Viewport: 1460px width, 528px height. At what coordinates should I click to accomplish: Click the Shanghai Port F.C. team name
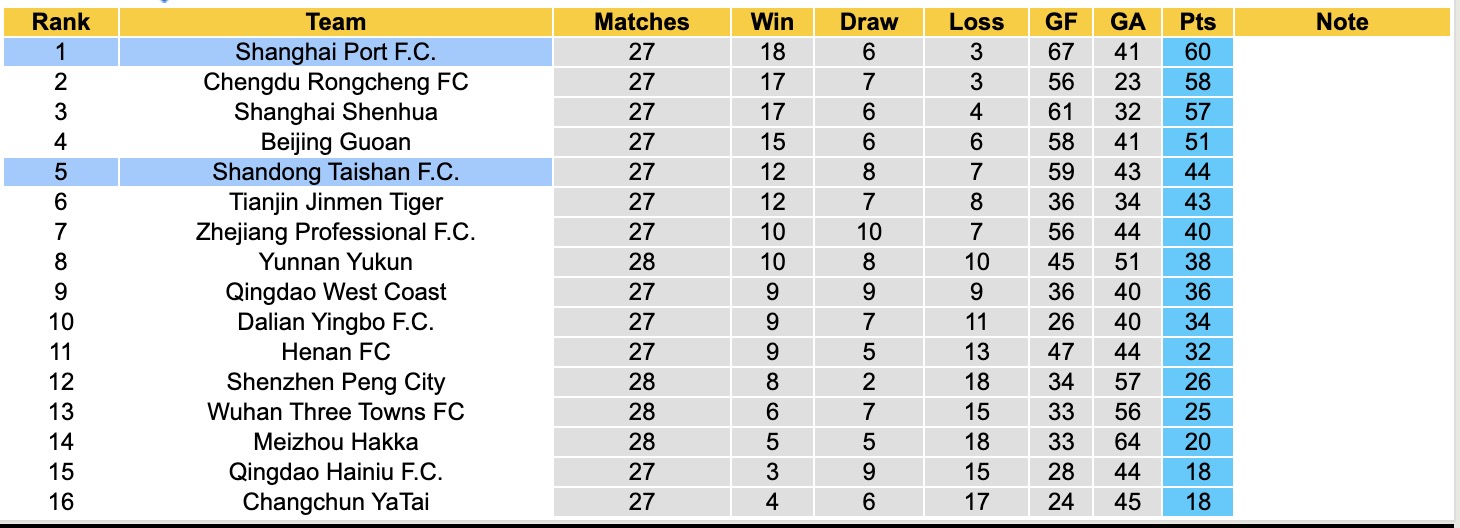pyautogui.click(x=335, y=52)
